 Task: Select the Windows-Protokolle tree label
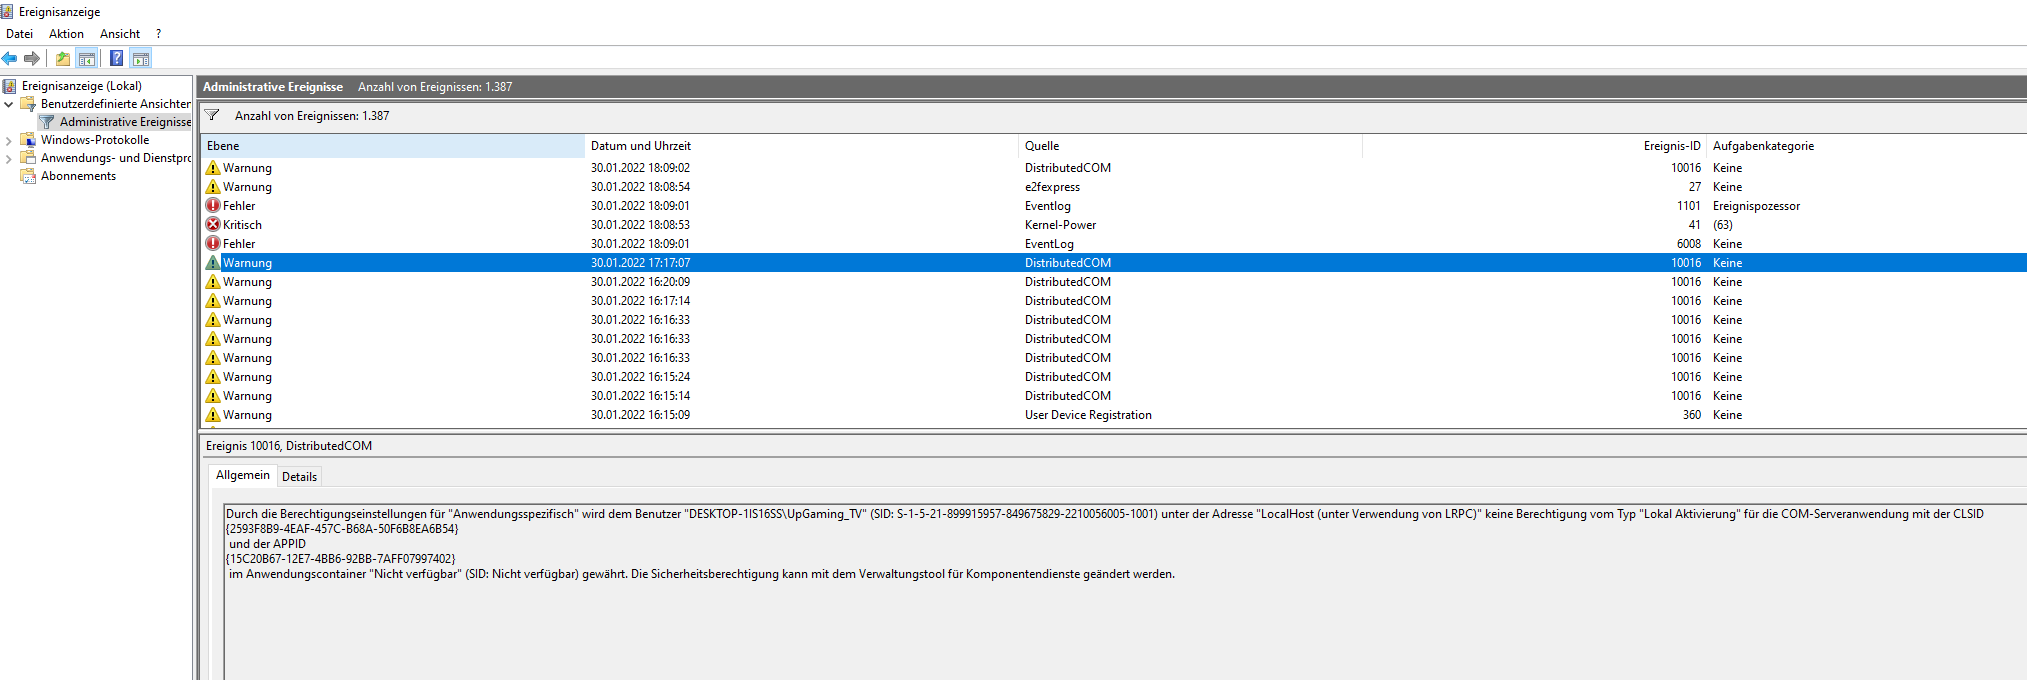[95, 140]
